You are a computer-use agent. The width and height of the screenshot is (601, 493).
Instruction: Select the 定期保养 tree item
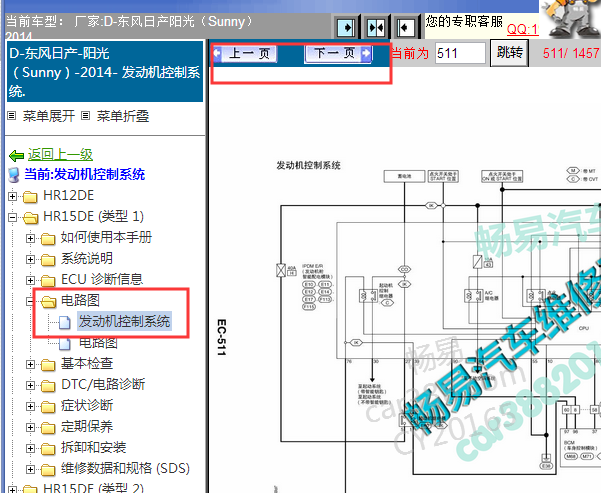click(x=87, y=426)
